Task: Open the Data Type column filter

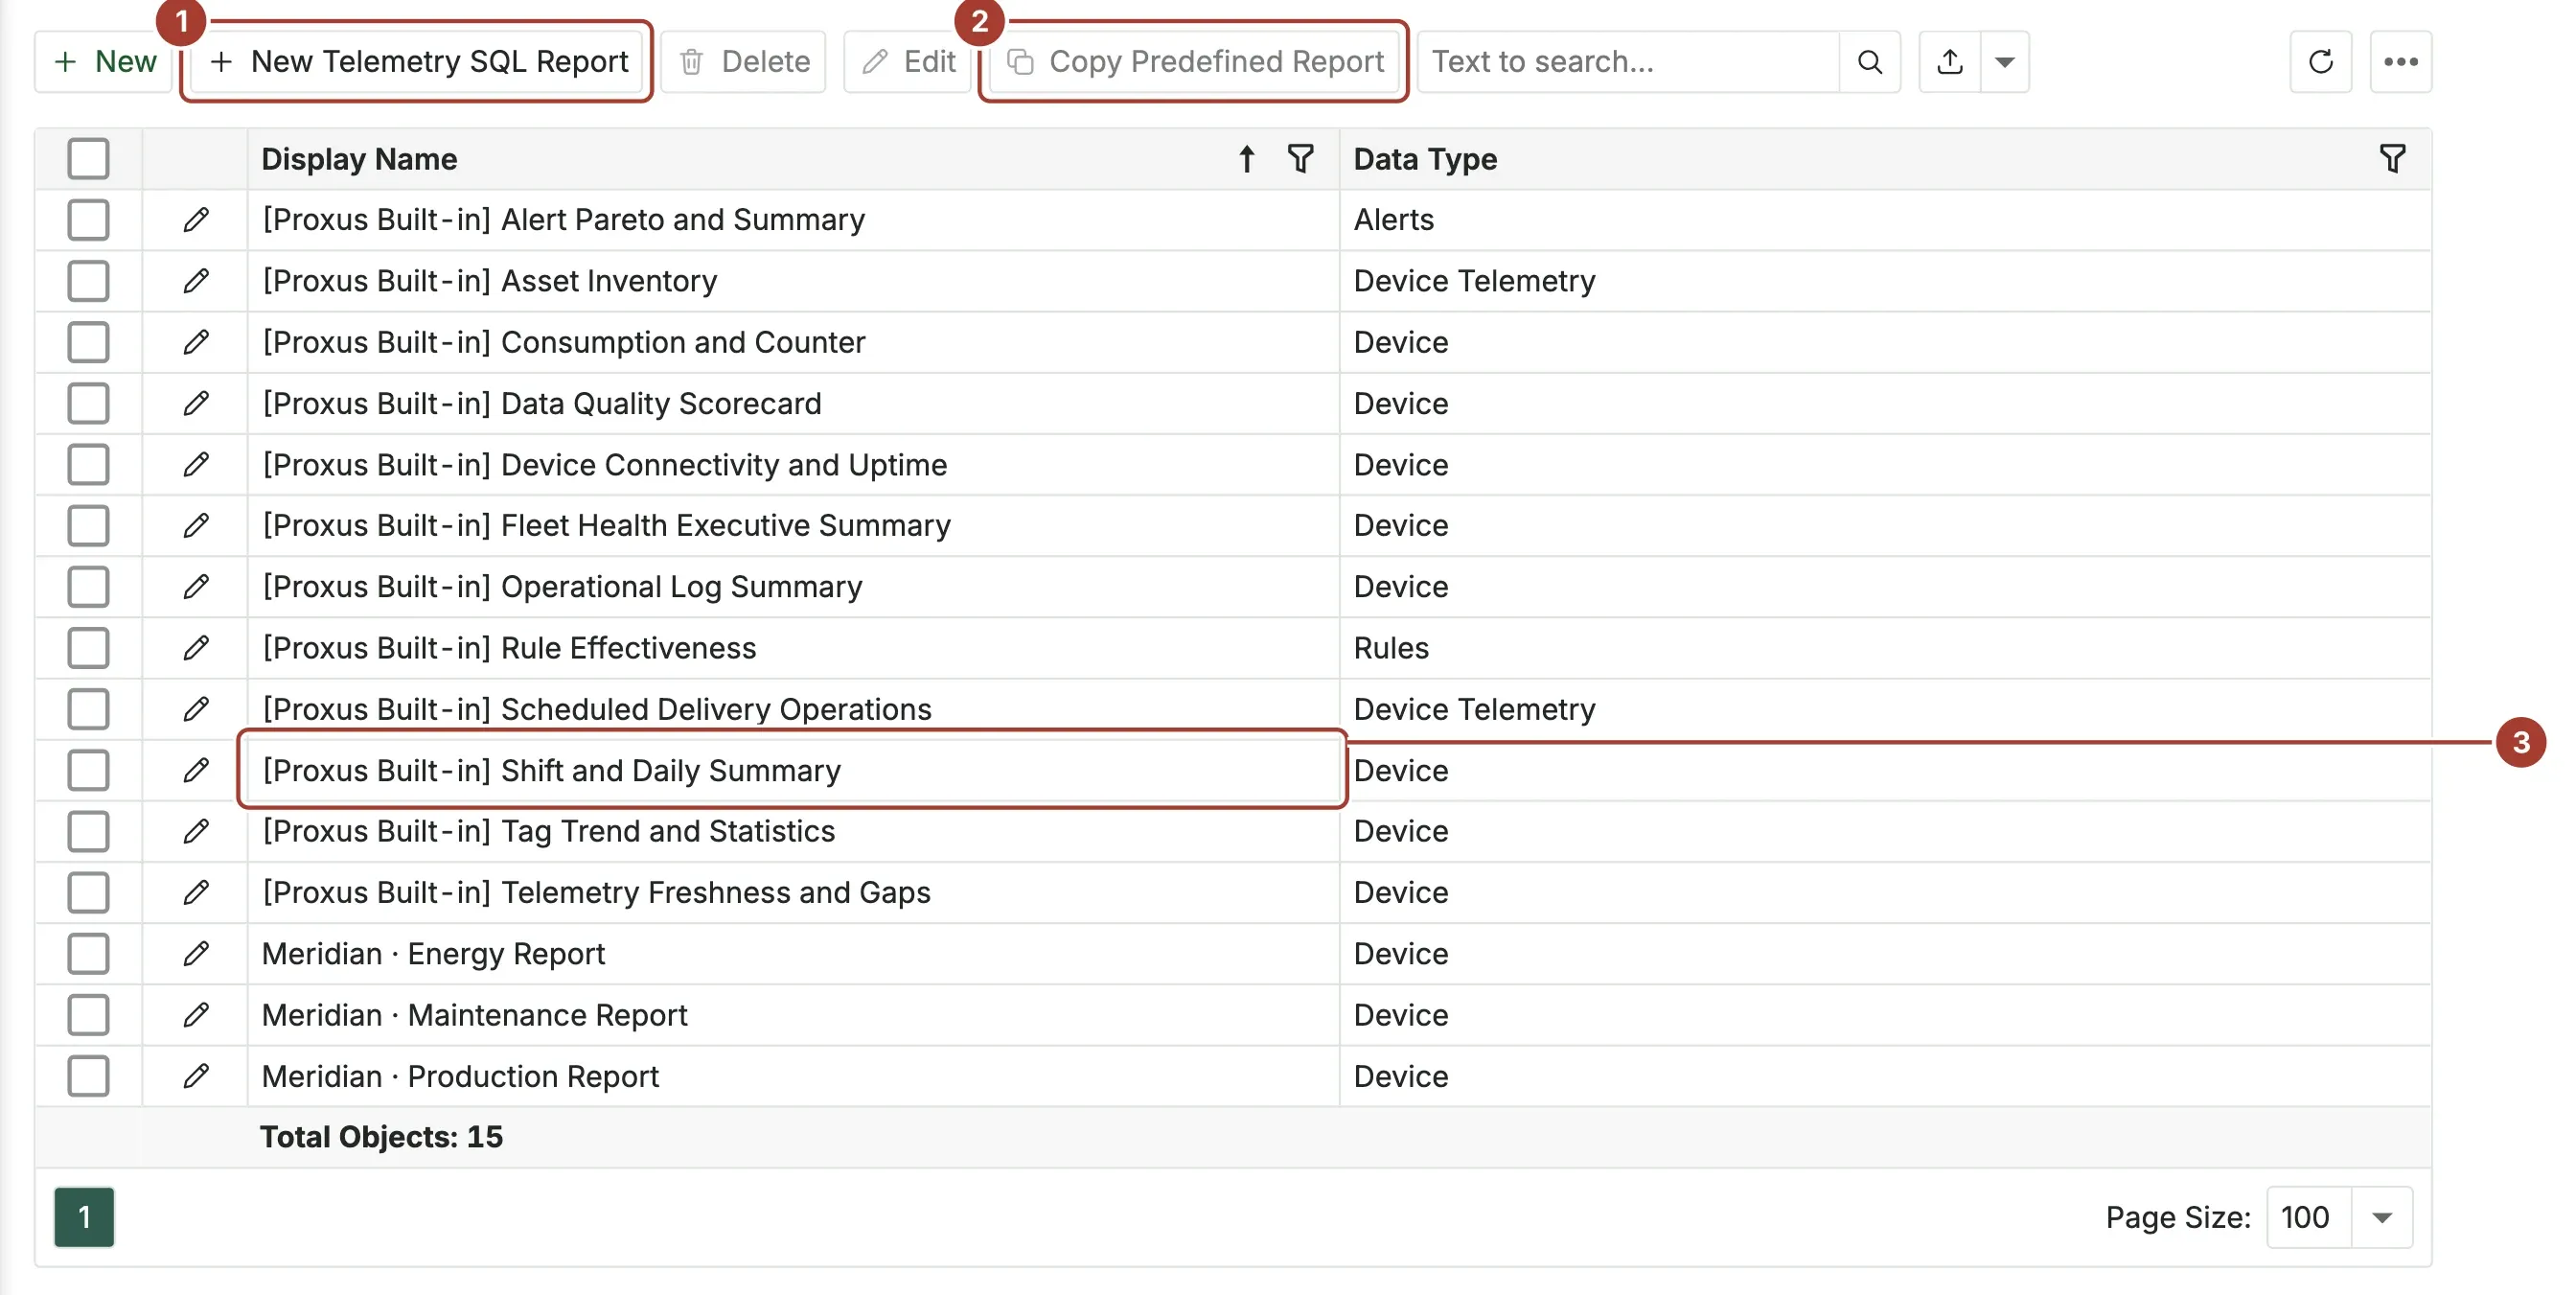Action: [x=2392, y=159]
